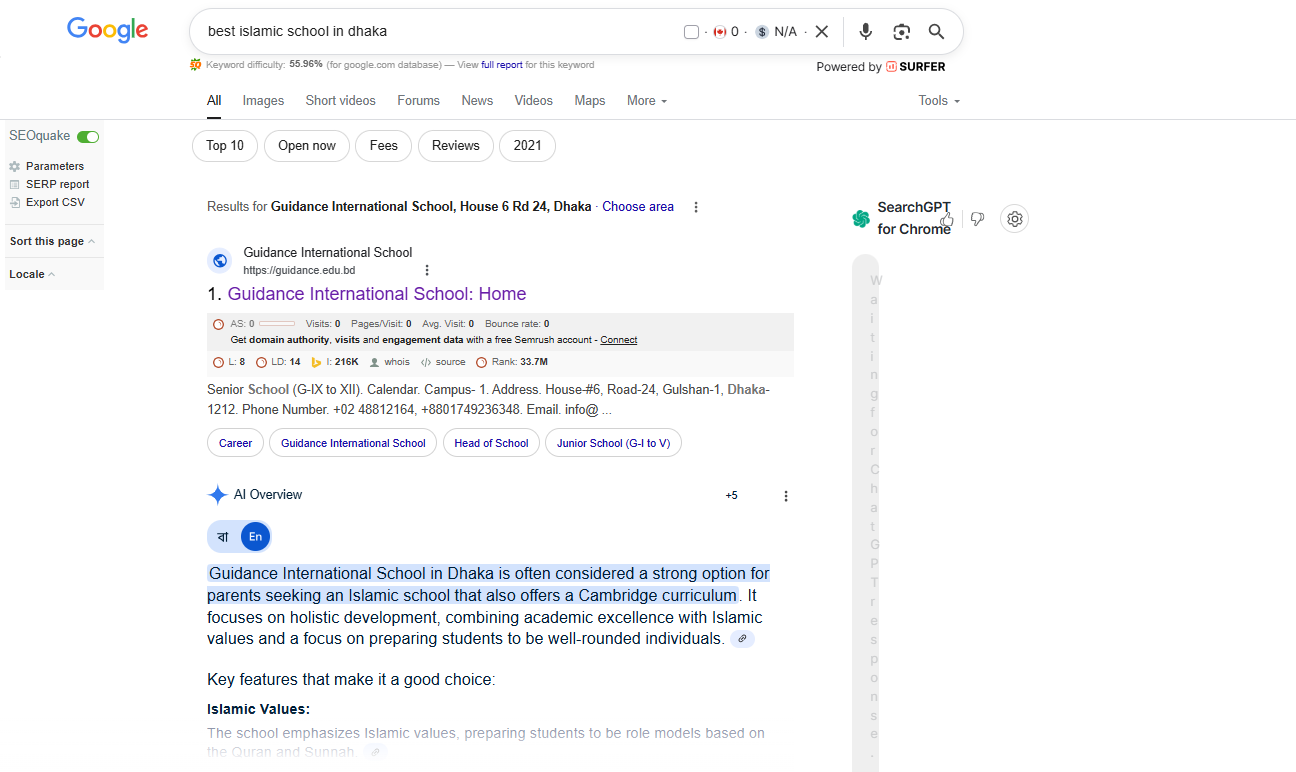
Task: Clear the search box with X
Action: coord(822,32)
